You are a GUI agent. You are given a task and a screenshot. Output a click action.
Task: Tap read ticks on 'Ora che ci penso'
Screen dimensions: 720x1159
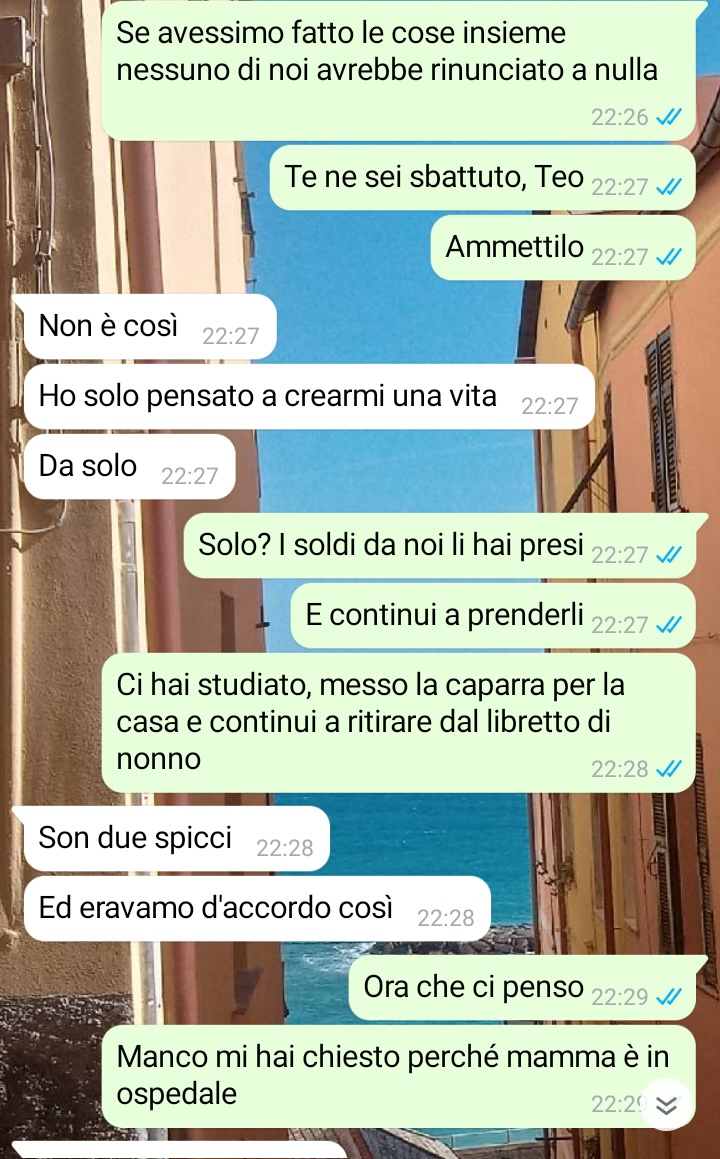point(669,996)
